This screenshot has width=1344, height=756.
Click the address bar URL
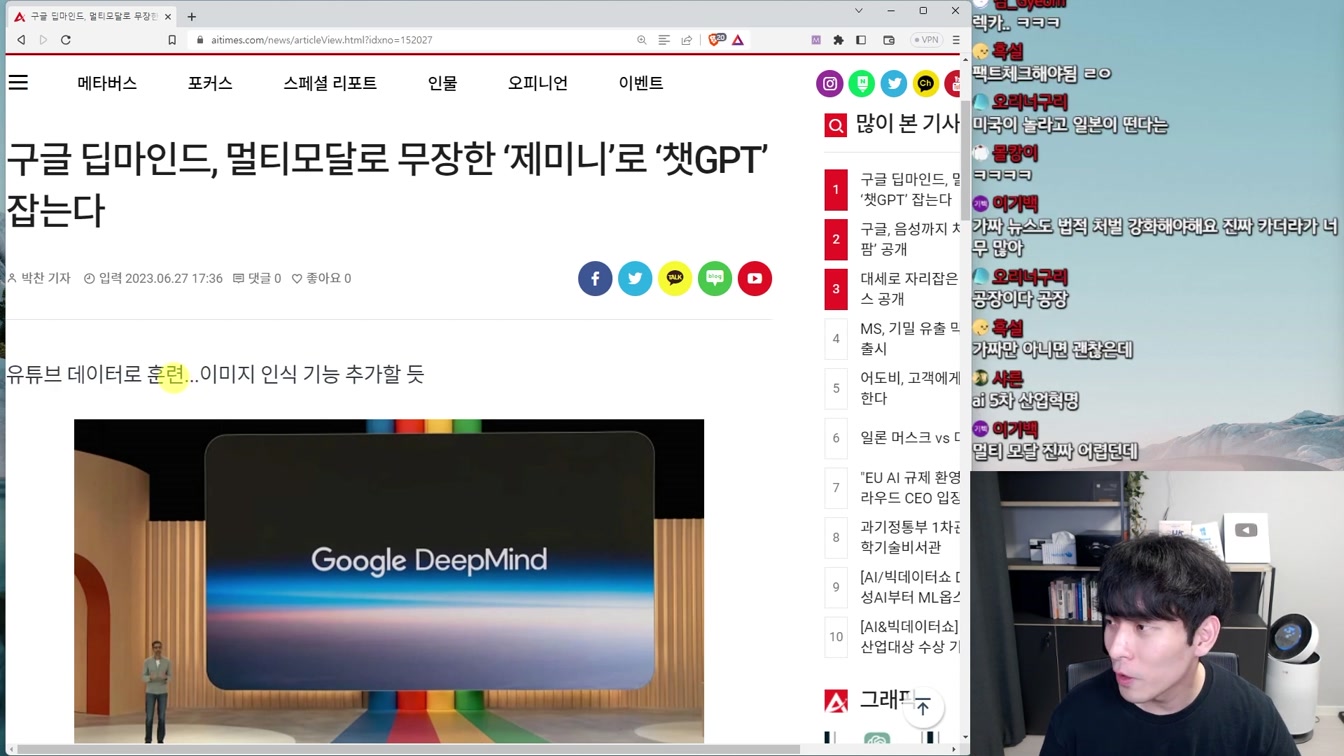[x=322, y=40]
